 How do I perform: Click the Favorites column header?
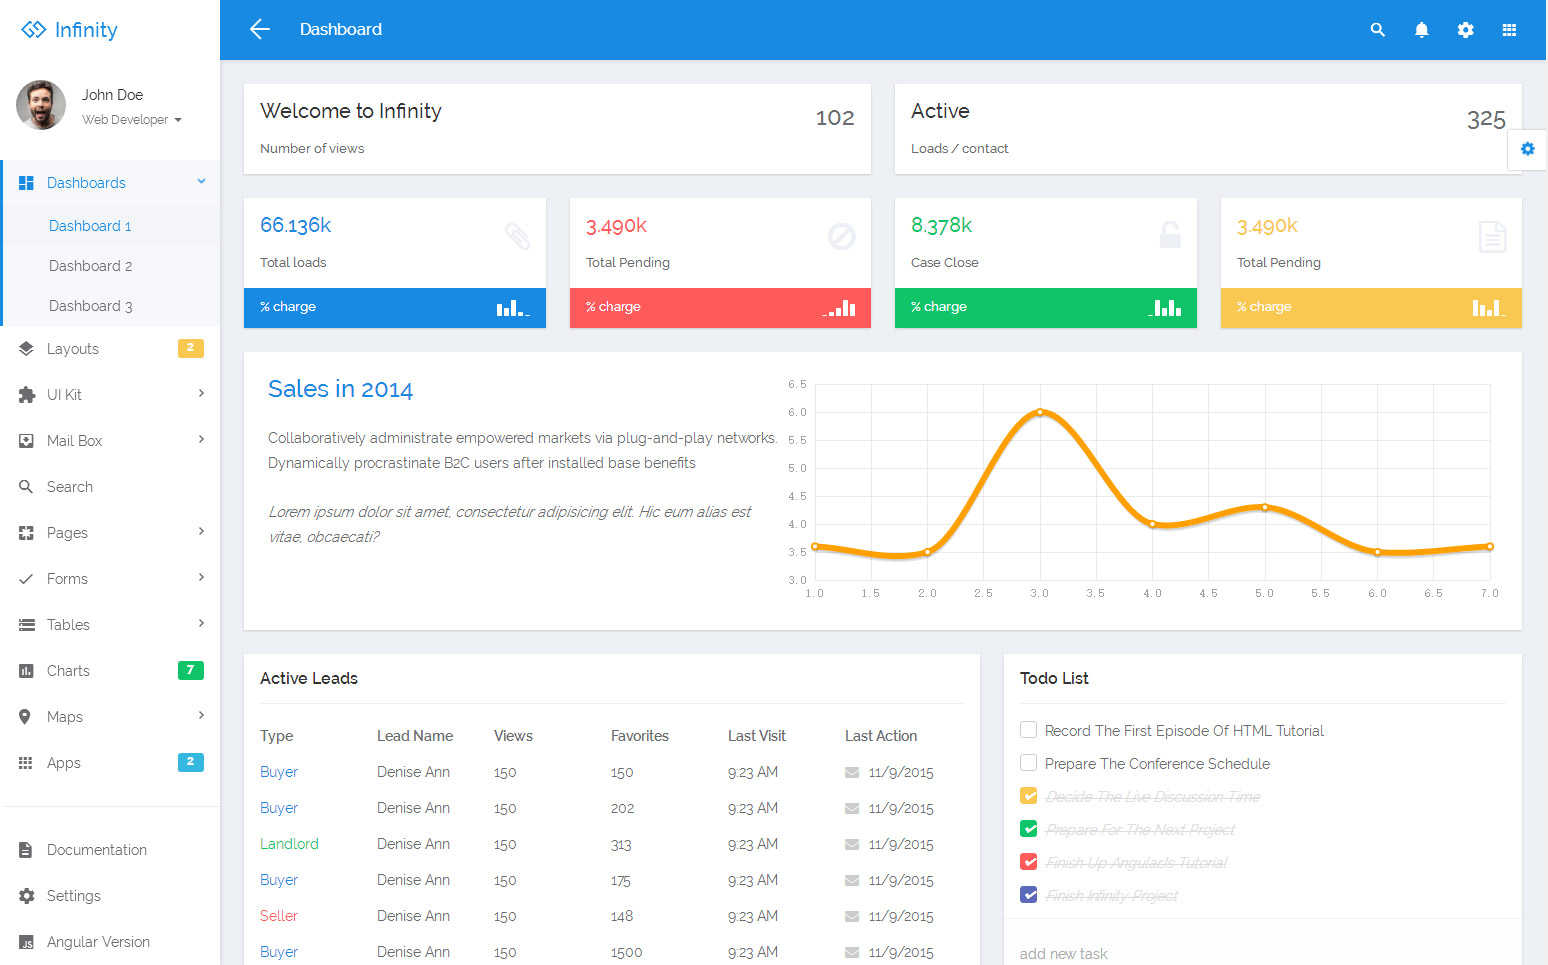(640, 736)
